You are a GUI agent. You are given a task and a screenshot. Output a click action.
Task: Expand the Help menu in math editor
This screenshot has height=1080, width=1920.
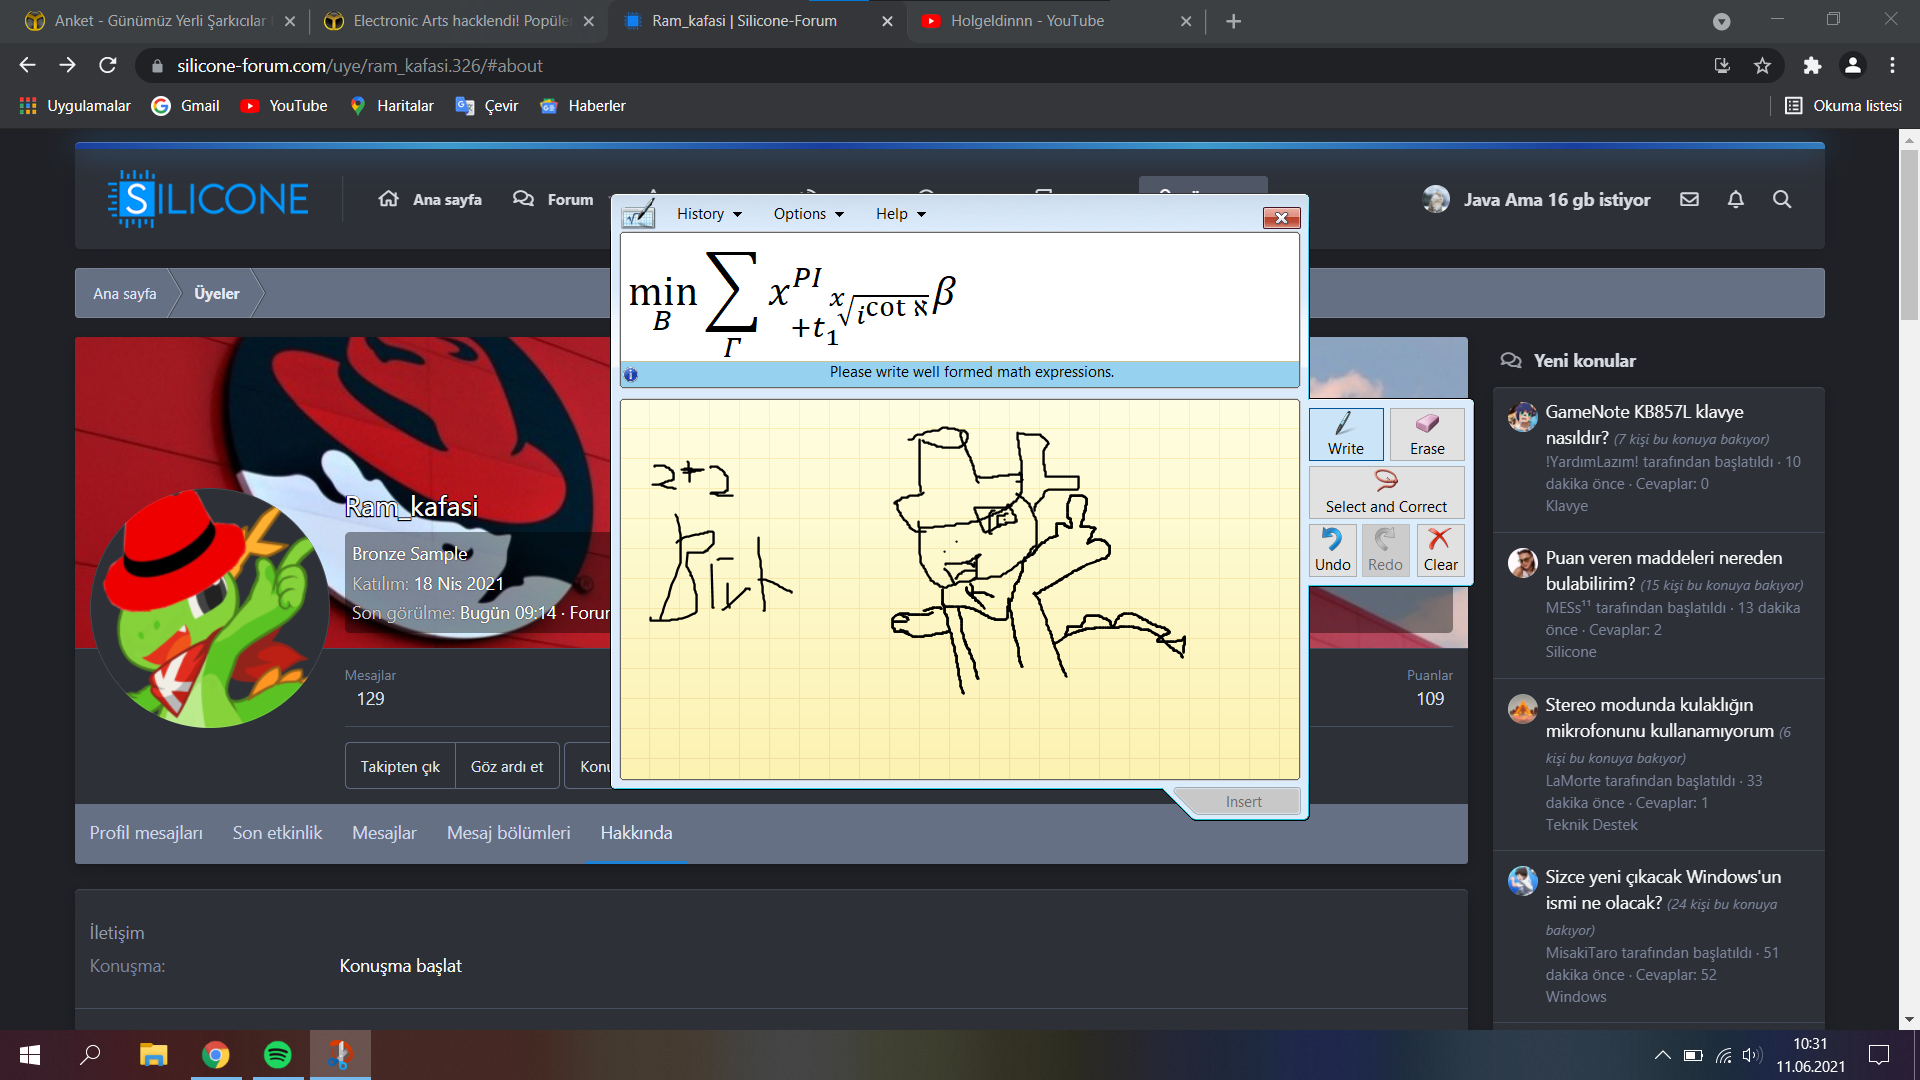coord(894,212)
